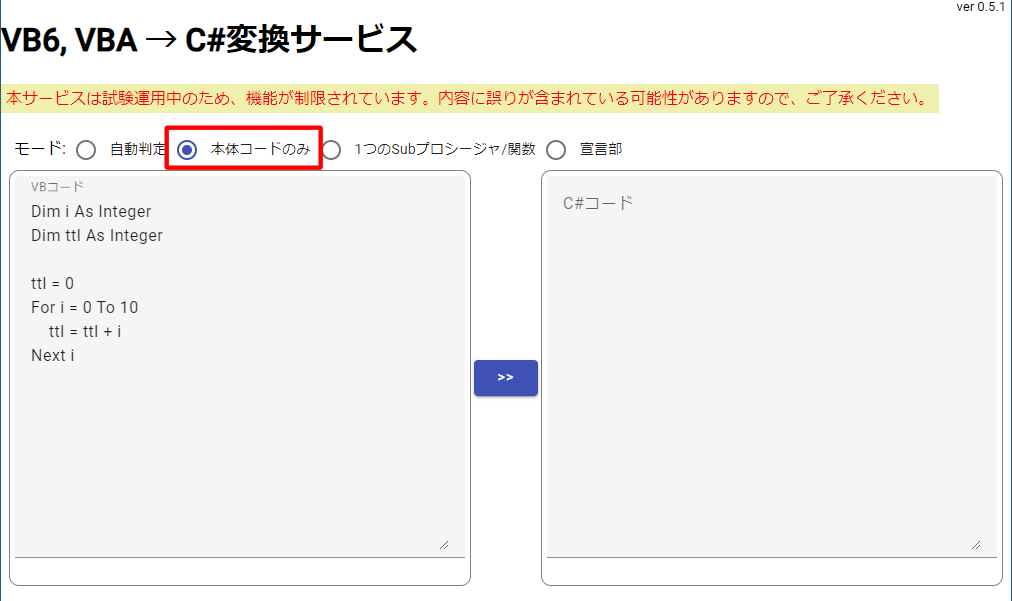Viewport: 1012px width, 601px height.
Task: Click the 自動判定 label text
Action: (137, 149)
